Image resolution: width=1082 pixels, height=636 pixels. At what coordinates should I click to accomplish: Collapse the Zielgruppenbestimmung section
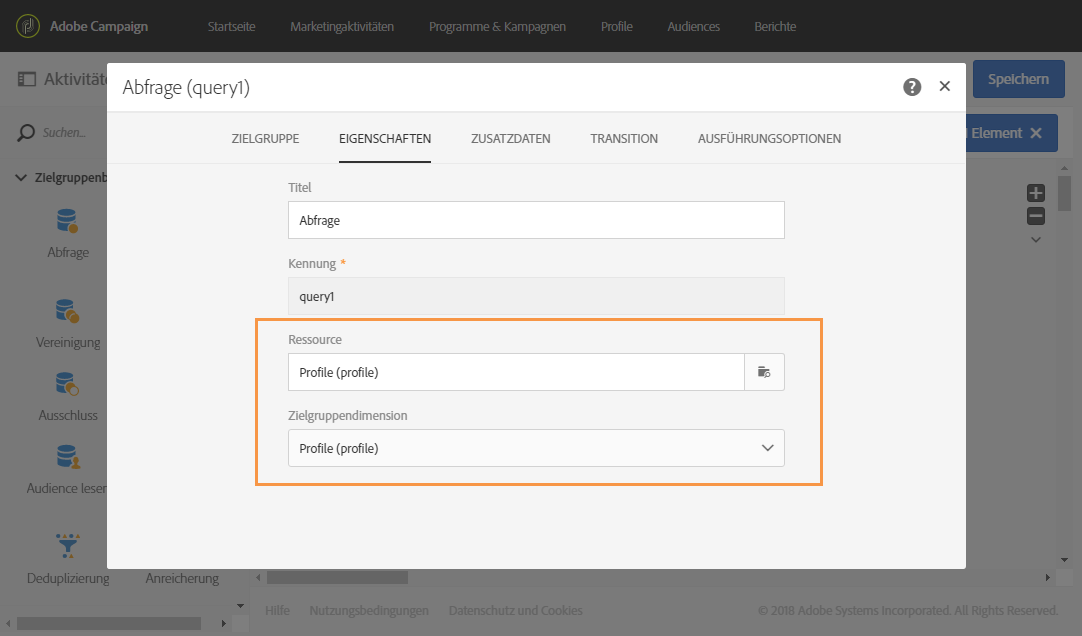click(21, 178)
